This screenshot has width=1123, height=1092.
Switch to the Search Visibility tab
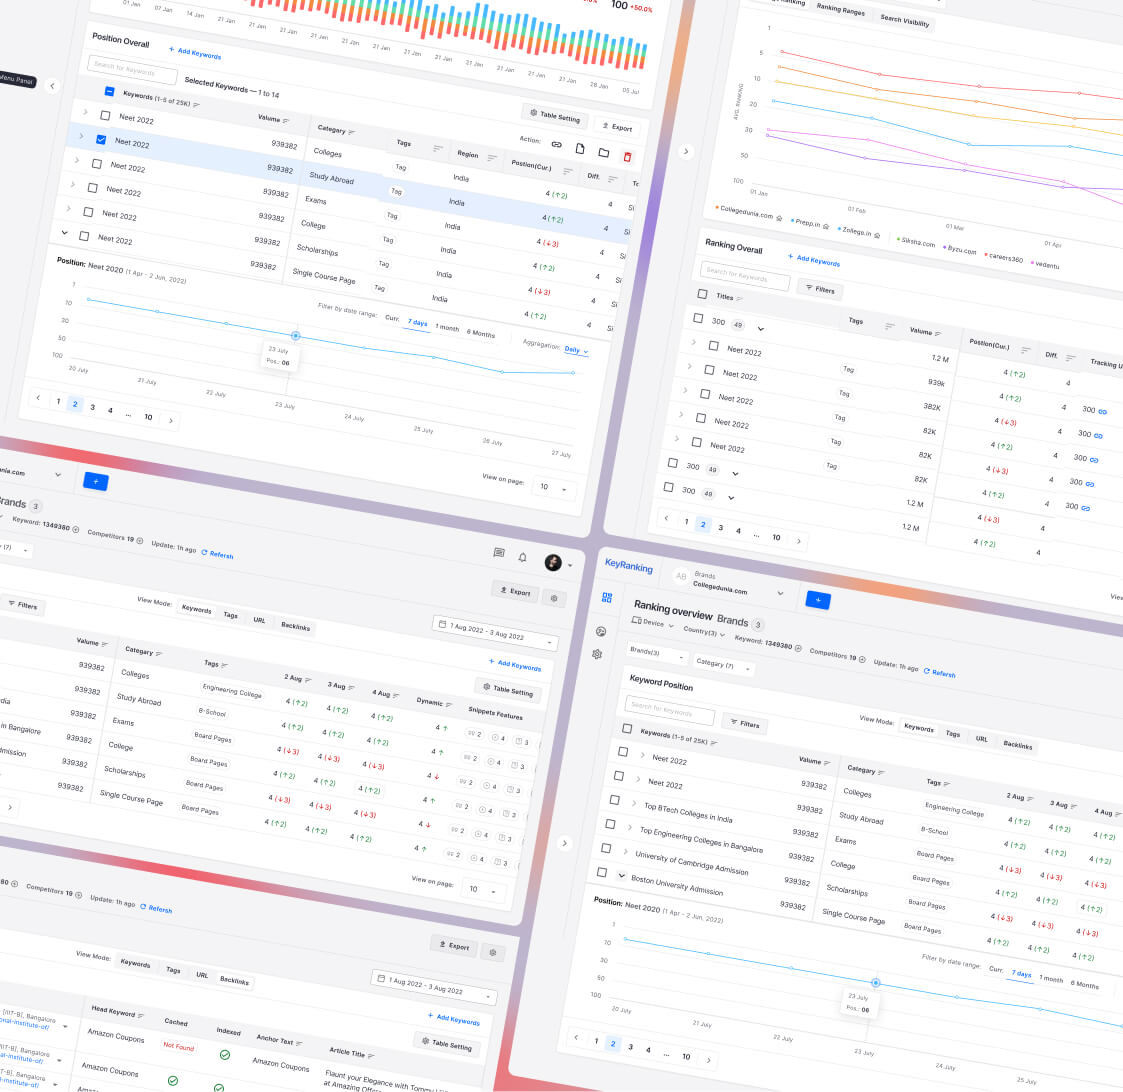pyautogui.click(x=905, y=20)
